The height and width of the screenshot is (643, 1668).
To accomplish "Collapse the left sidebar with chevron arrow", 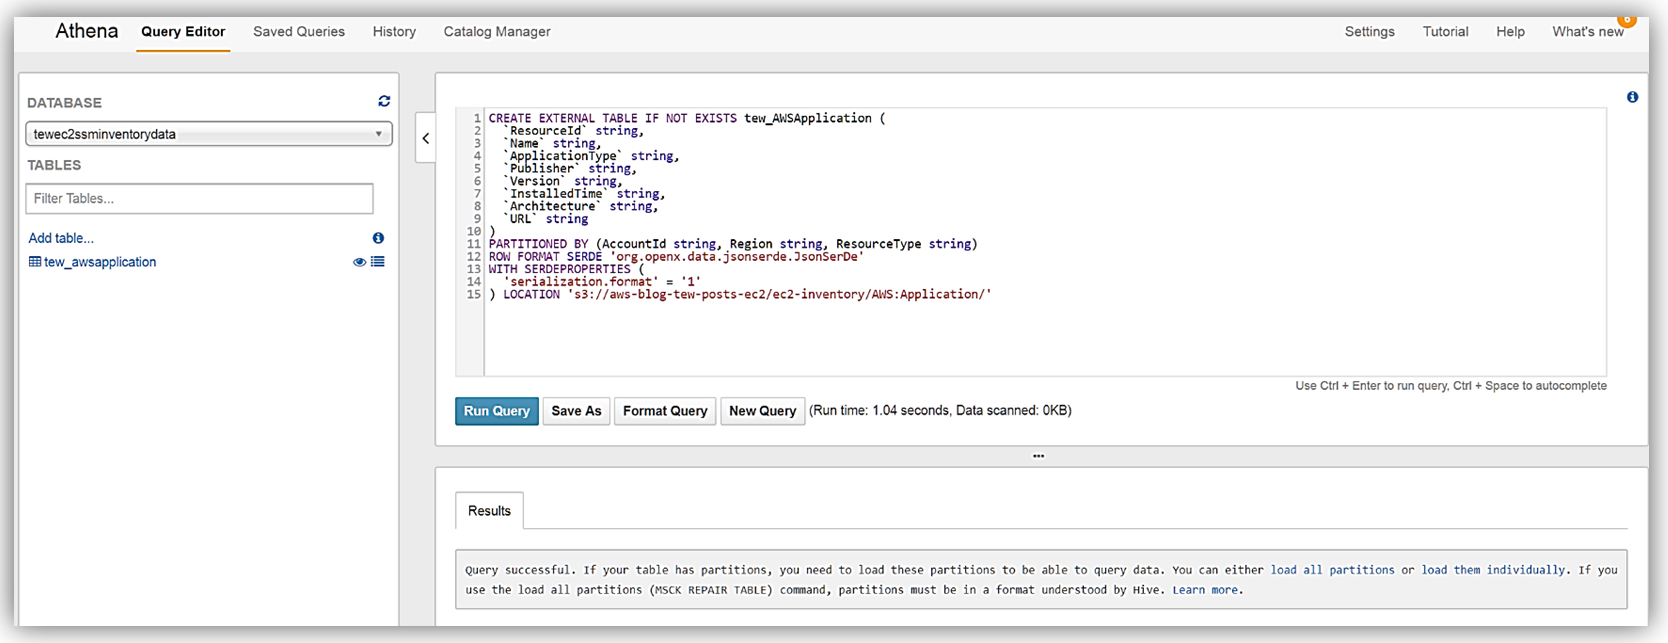I will pos(426,139).
